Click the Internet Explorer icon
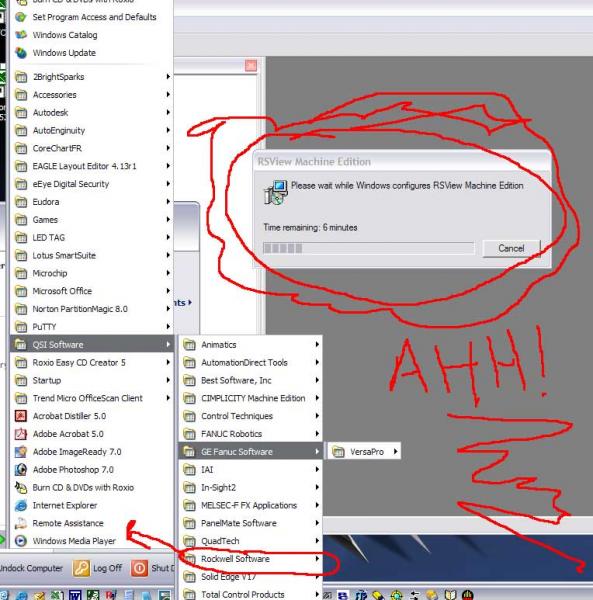This screenshot has width=593, height=600. click(21, 505)
